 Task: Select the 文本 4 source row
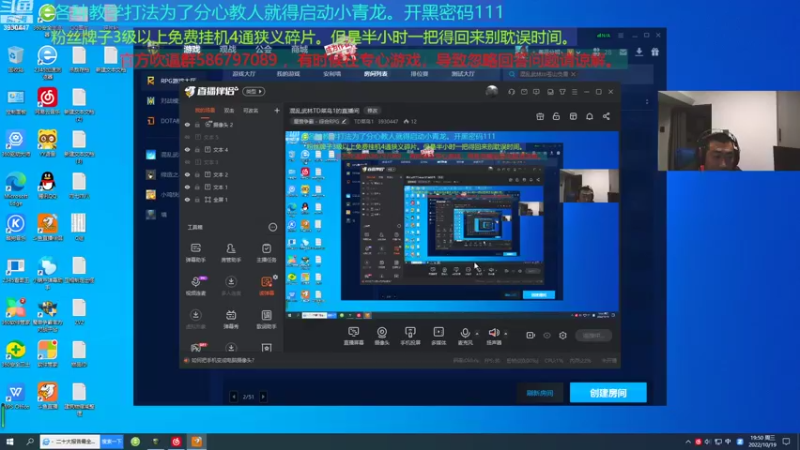tap(232, 149)
